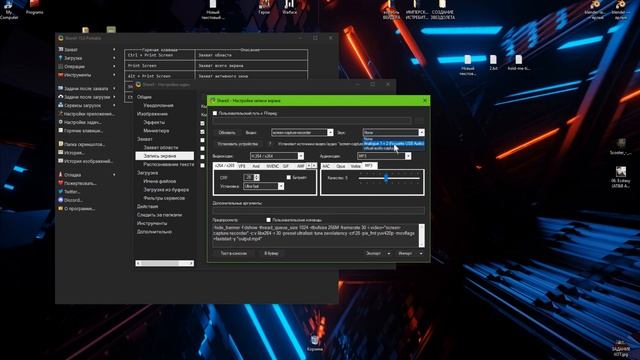The height and width of the screenshot is (360, 640).
Task: Enable Пользовательские команды checkbox
Action: [268, 220]
